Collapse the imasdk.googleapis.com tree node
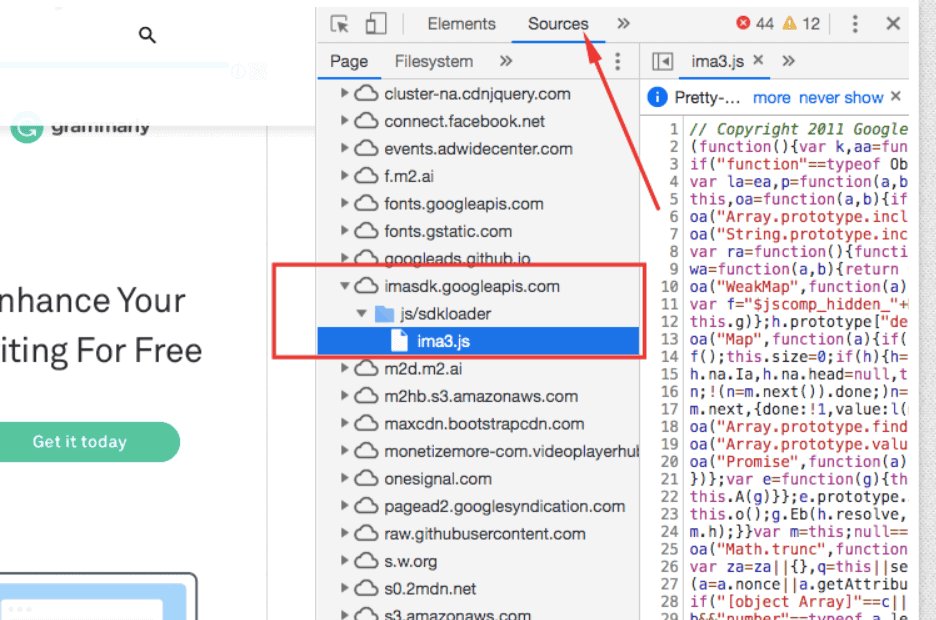This screenshot has width=936, height=620. pos(345,286)
